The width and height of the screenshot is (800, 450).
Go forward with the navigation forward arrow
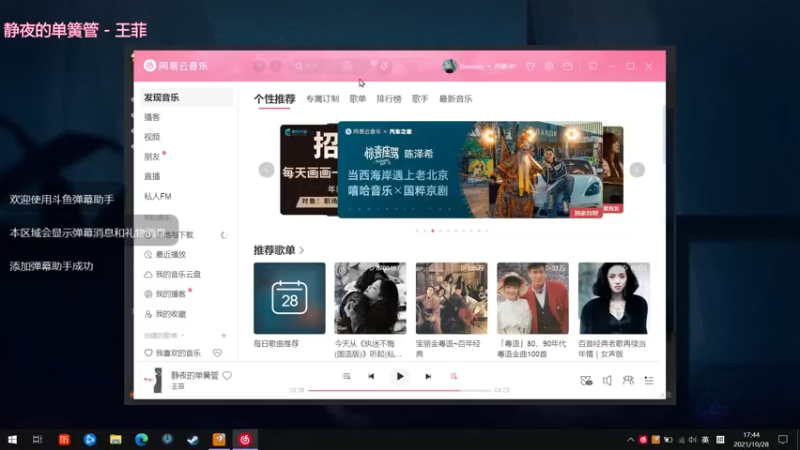pyautogui.click(x=276, y=66)
